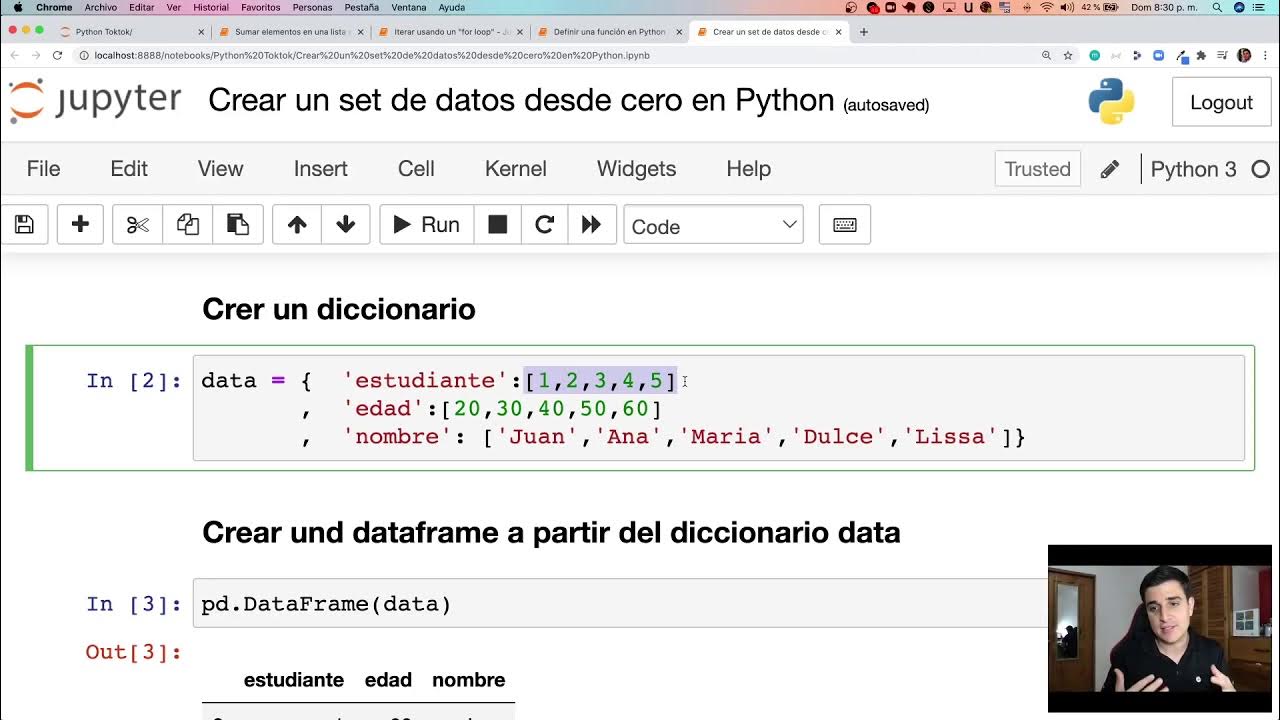This screenshot has height=720, width=1280.
Task: Open the cell type Code dropdown
Action: click(713, 226)
